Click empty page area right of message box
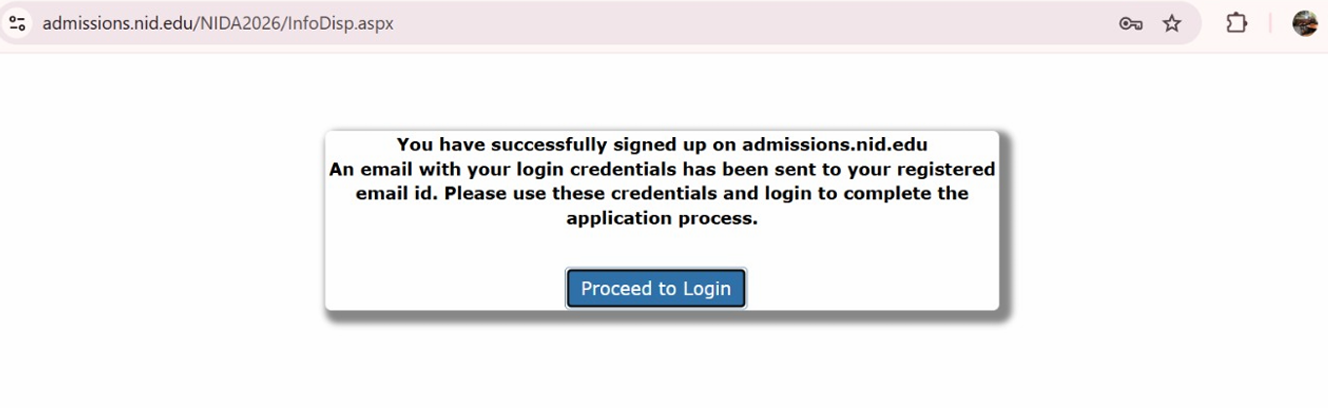The image size is (1328, 408). 1160,220
